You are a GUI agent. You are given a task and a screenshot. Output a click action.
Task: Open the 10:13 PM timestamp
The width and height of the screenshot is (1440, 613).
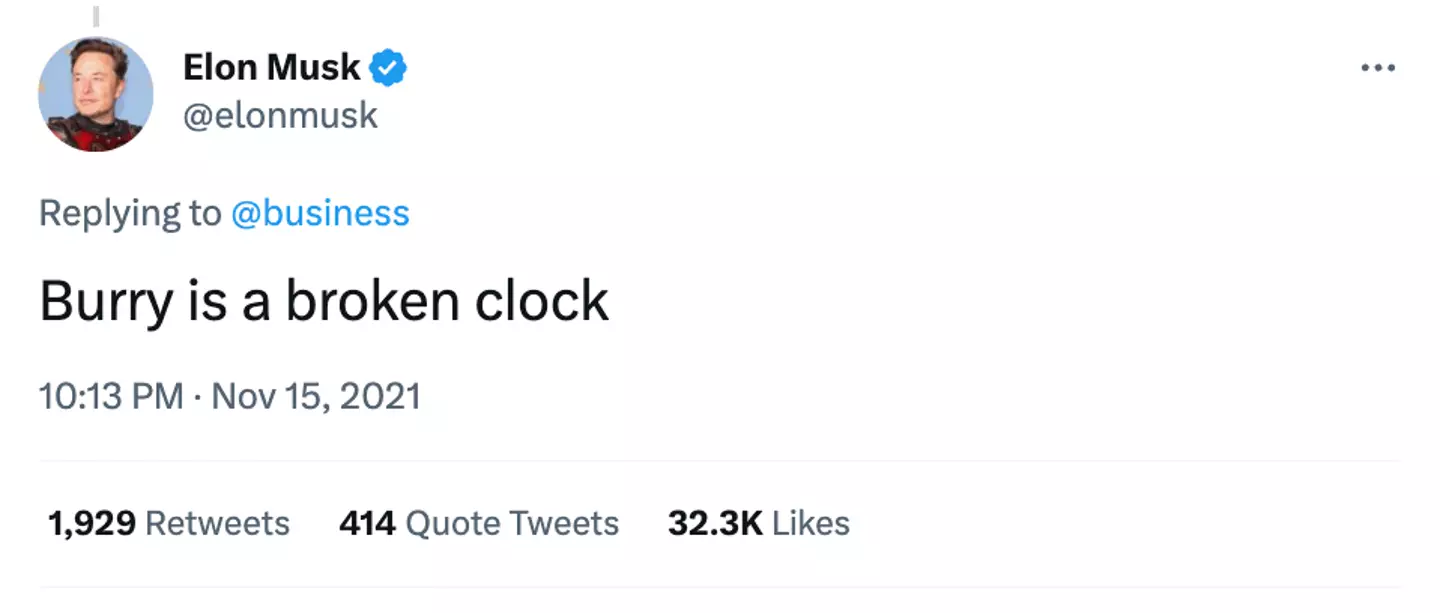pos(111,397)
